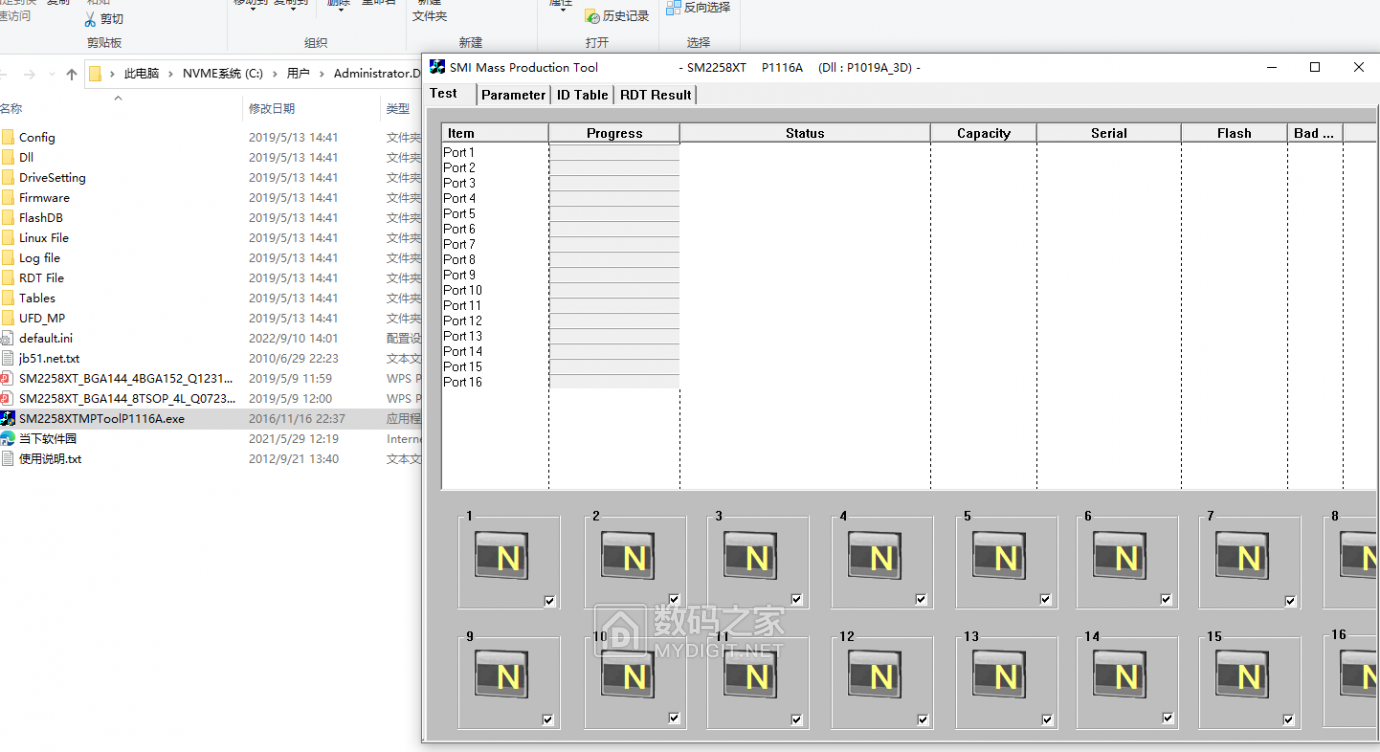Click the Status column header
Viewport: 1380px width, 752px height.
(x=805, y=133)
